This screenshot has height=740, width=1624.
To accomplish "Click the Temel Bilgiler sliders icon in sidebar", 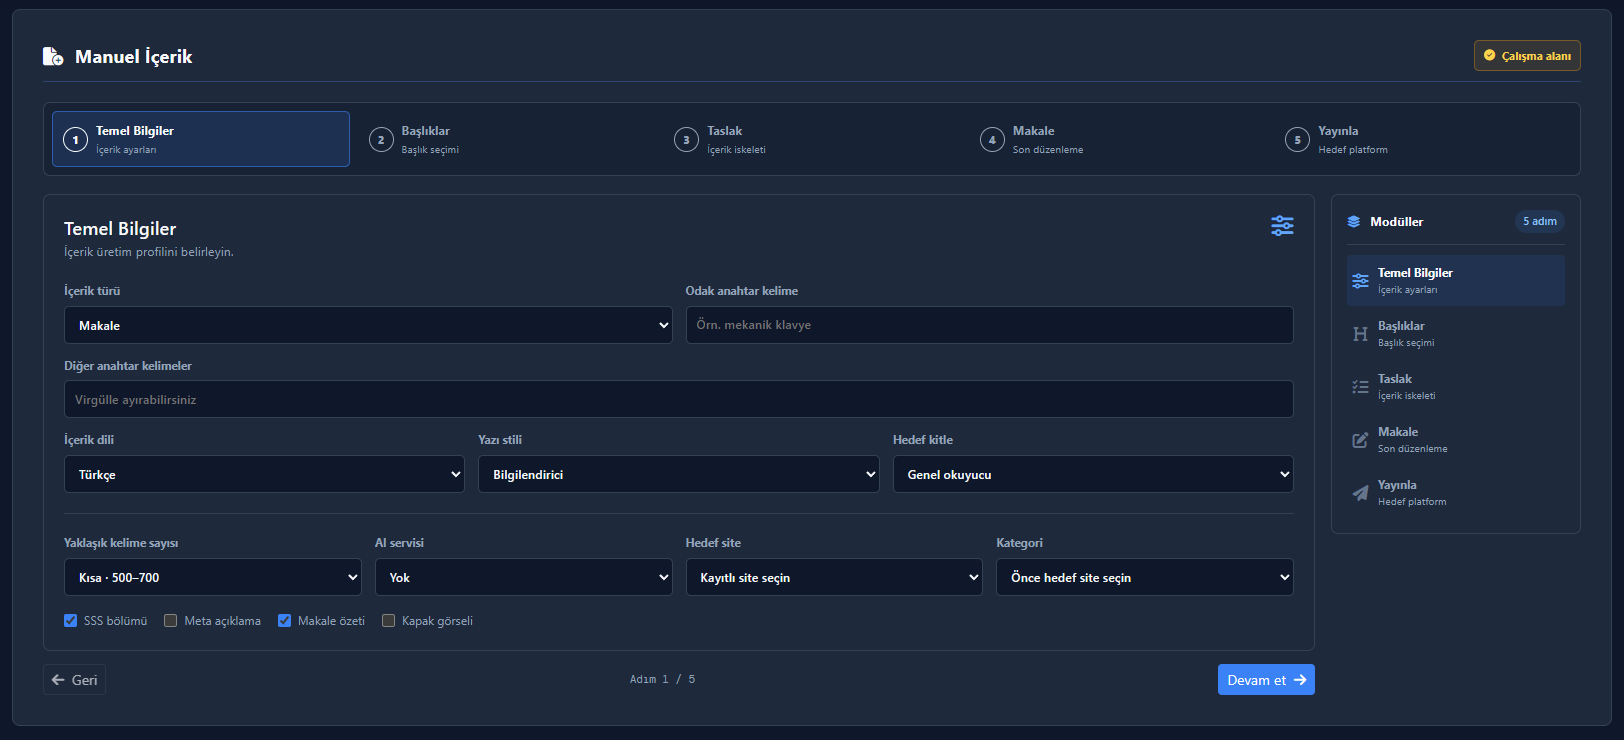I will [1360, 281].
